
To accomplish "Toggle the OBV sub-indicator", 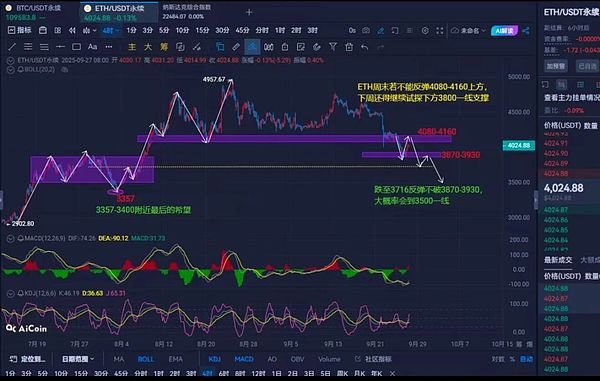I will point(297,359).
